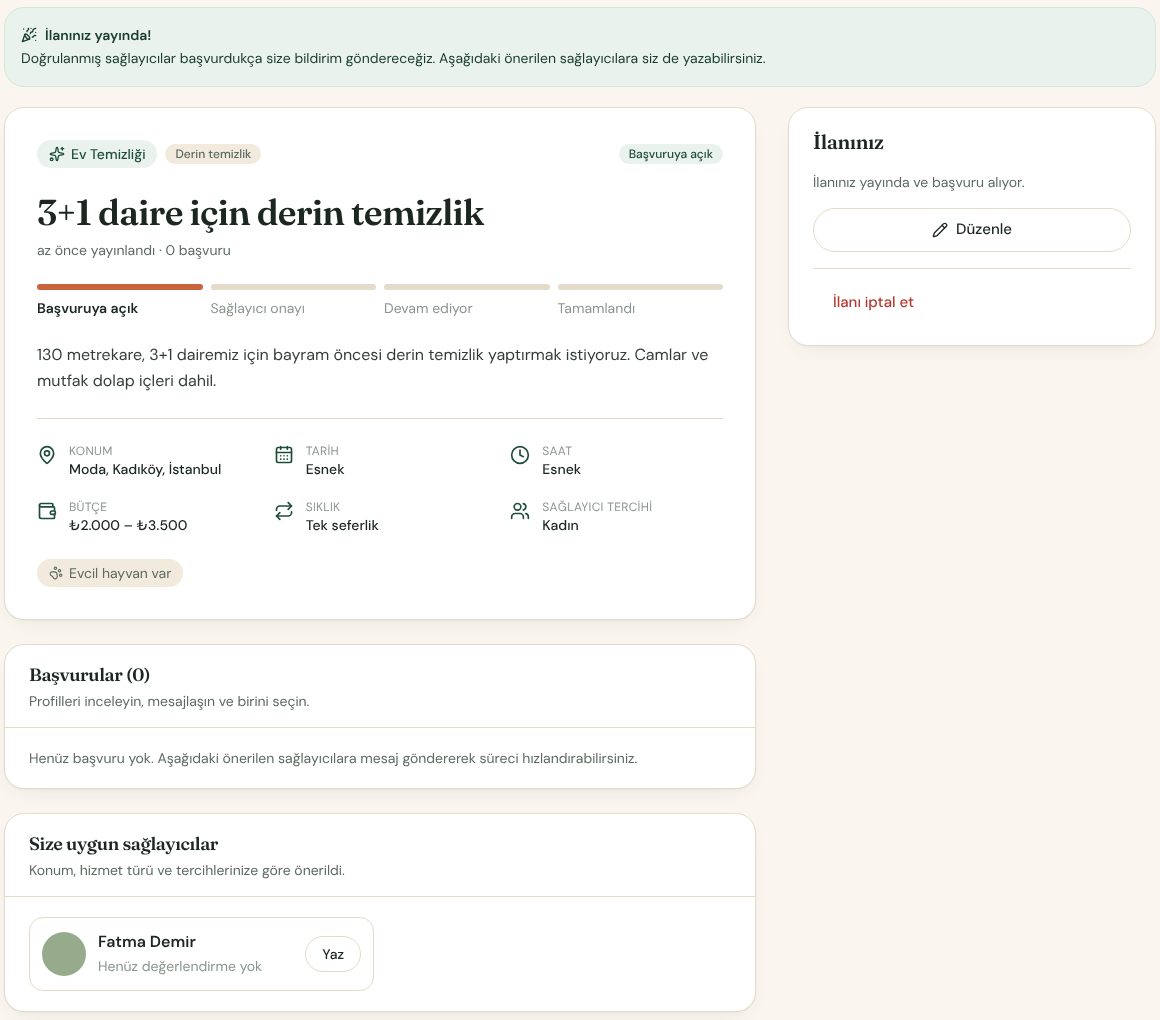Click the people icon beside Sağlayıcı Tercihi
The image size is (1160, 1020).
(520, 511)
